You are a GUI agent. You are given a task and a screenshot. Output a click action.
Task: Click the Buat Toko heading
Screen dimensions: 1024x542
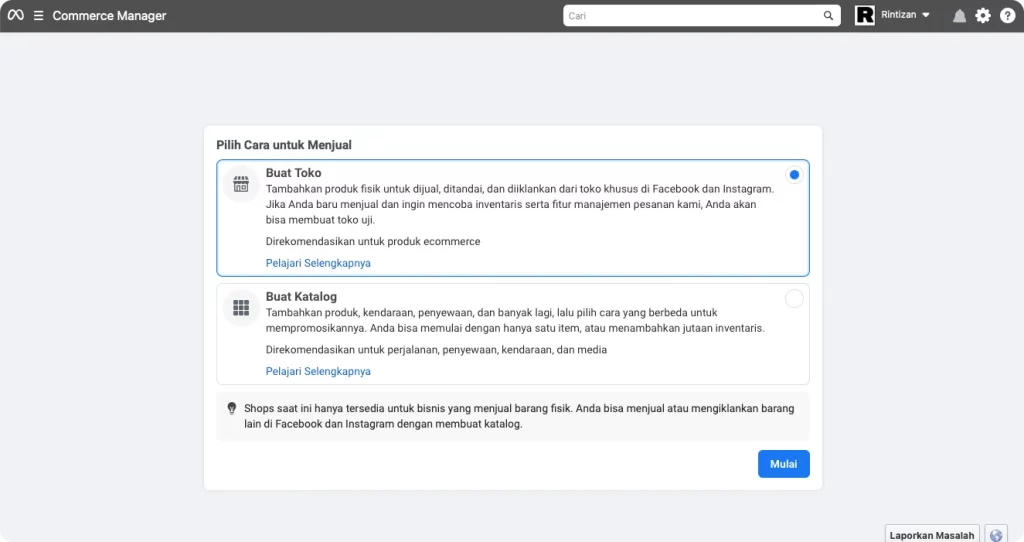coord(293,173)
